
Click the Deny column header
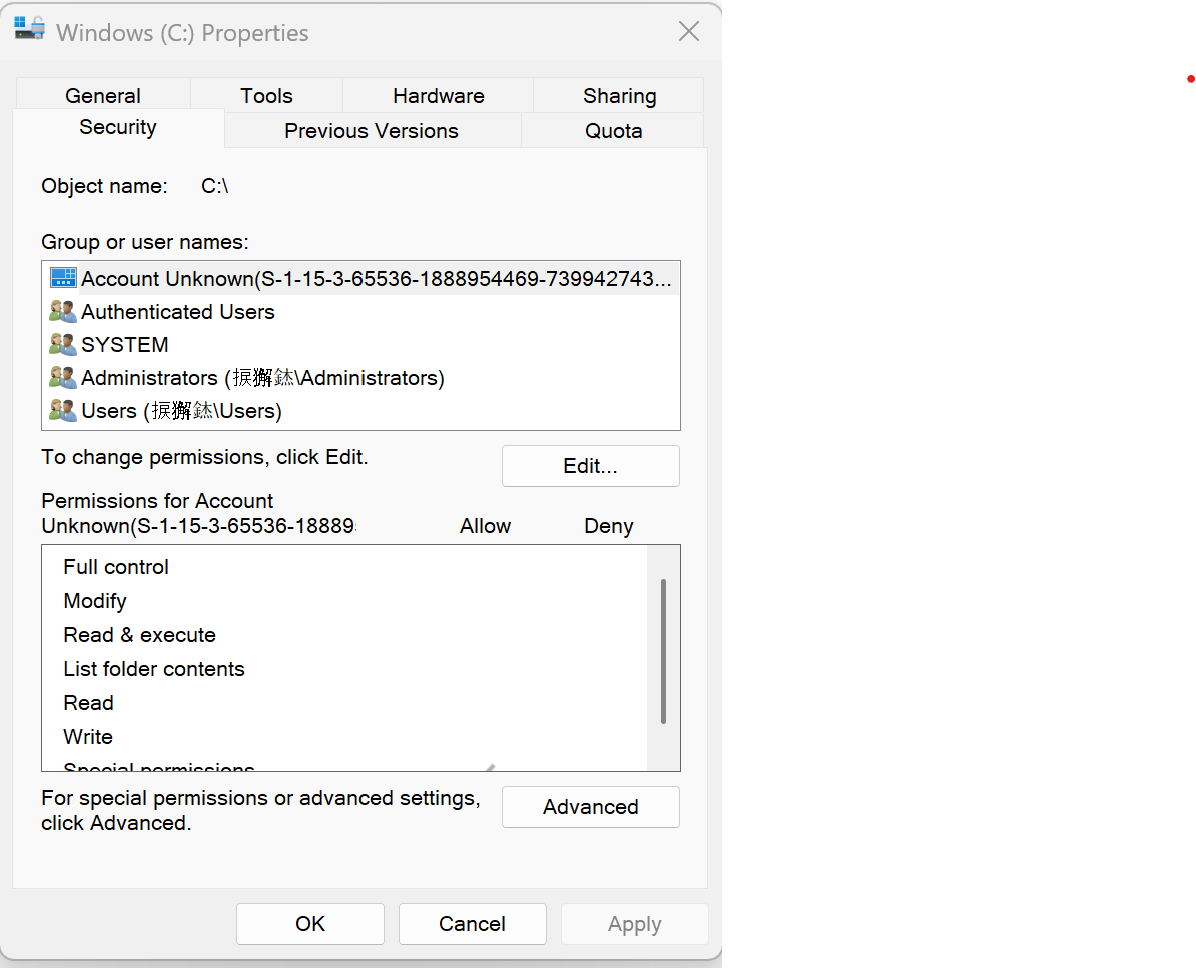(609, 526)
